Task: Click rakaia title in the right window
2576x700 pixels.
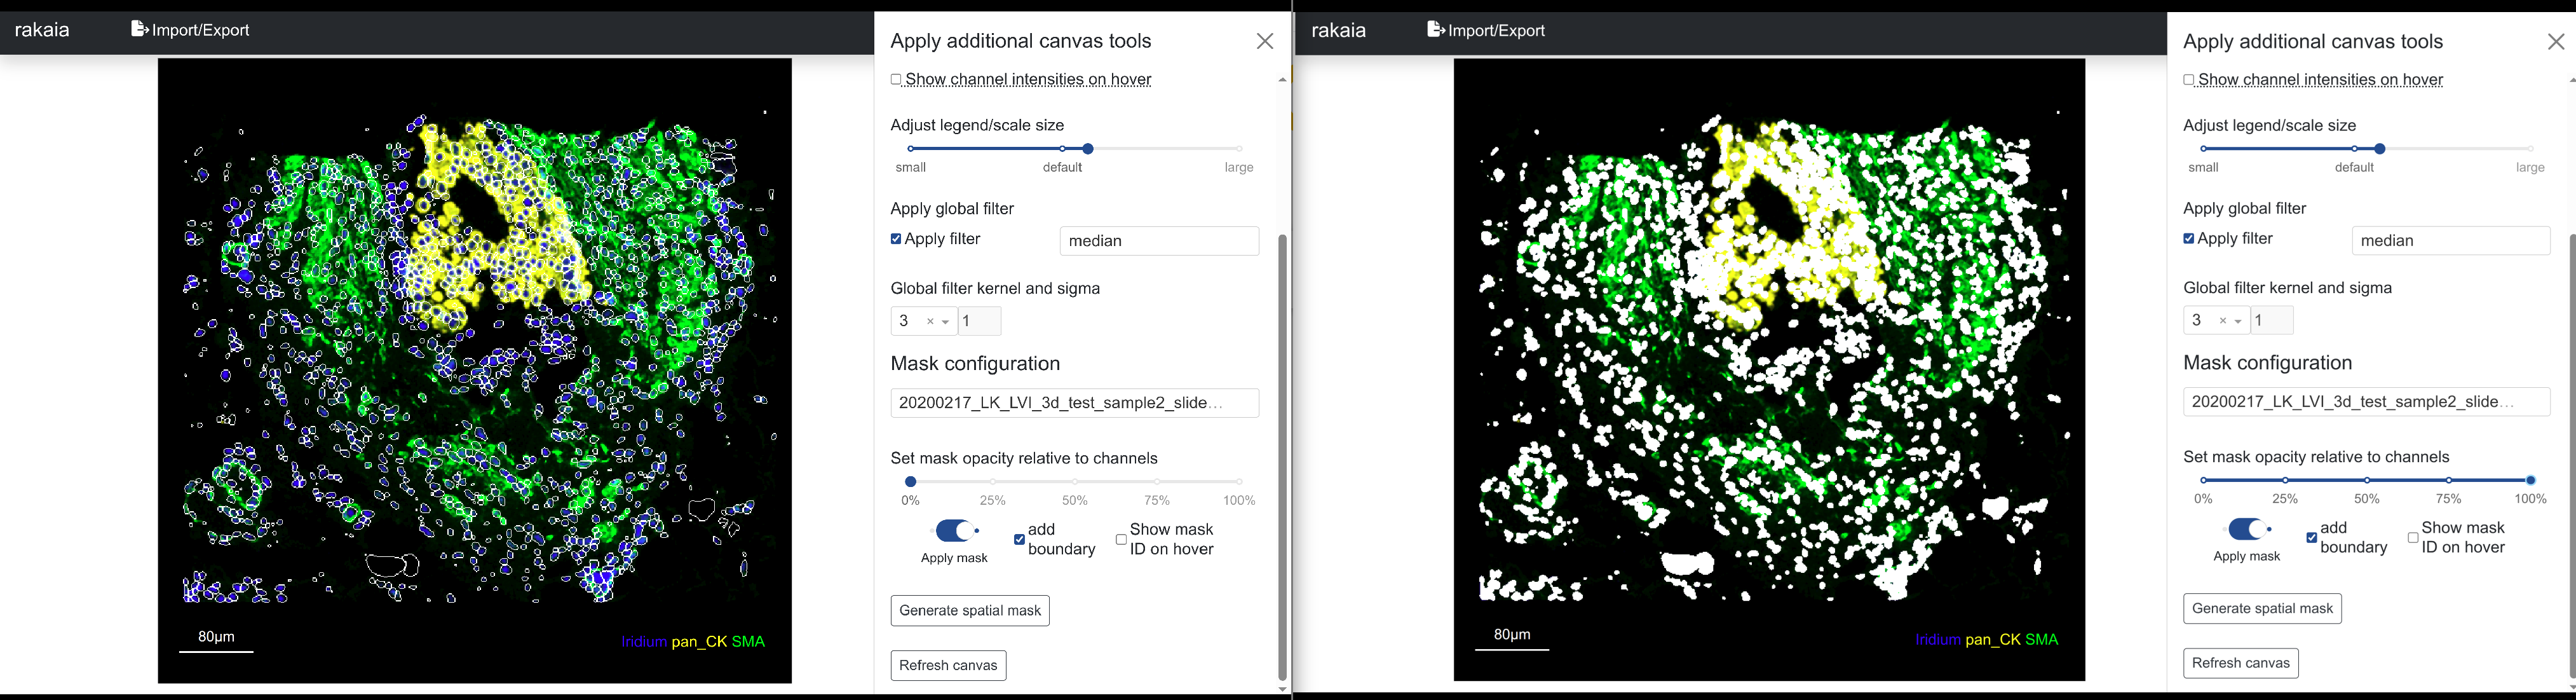Action: pos(1338,30)
